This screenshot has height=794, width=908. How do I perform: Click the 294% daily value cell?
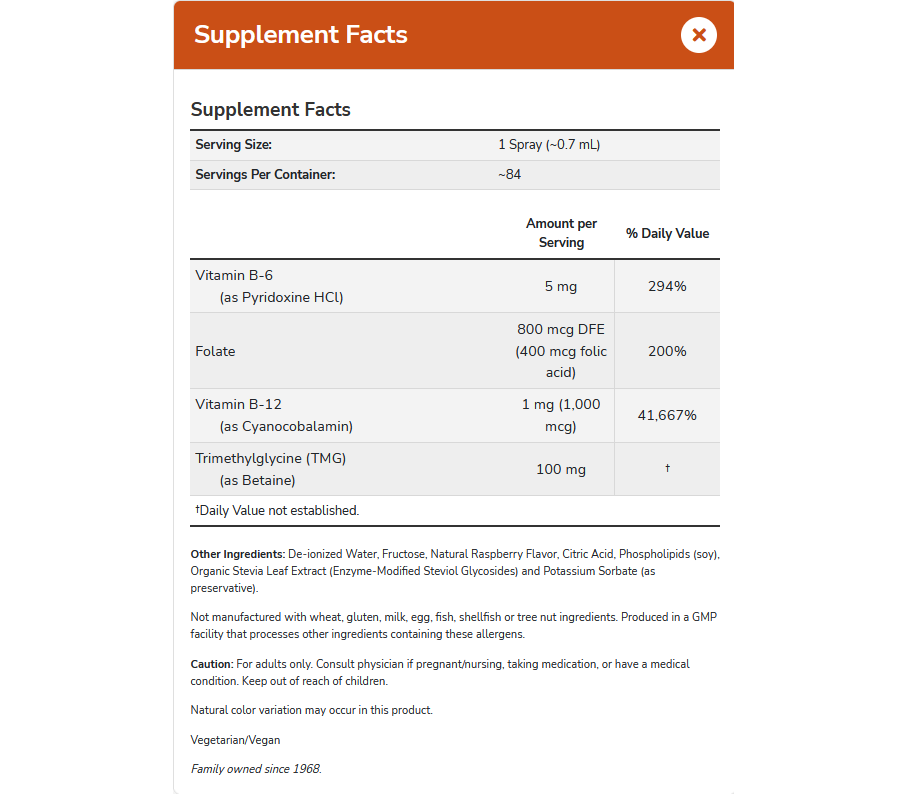667,285
